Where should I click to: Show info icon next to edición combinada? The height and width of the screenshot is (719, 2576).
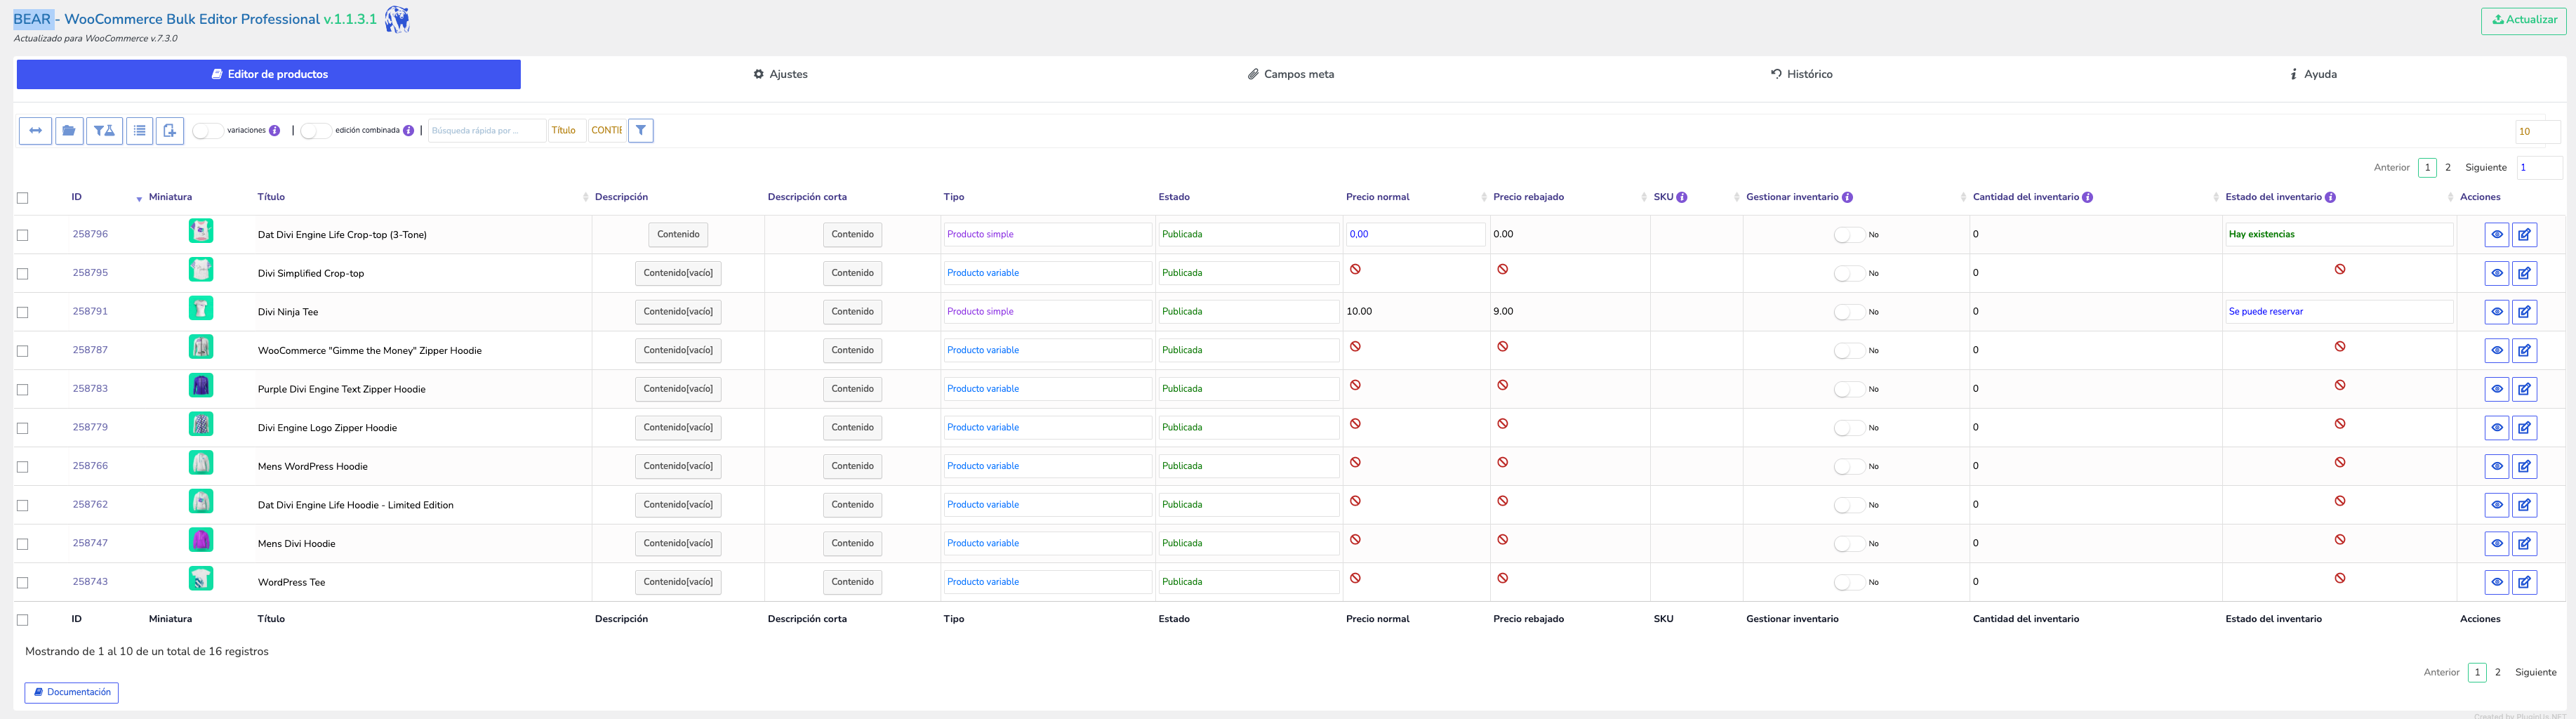pos(409,131)
